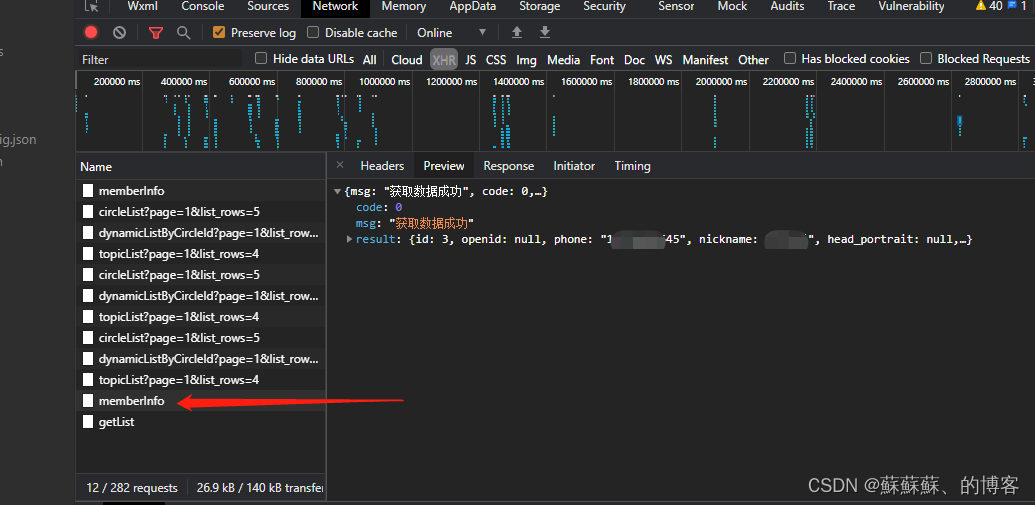The width and height of the screenshot is (1035, 505).
Task: Select the getList request row
Action: click(201, 422)
